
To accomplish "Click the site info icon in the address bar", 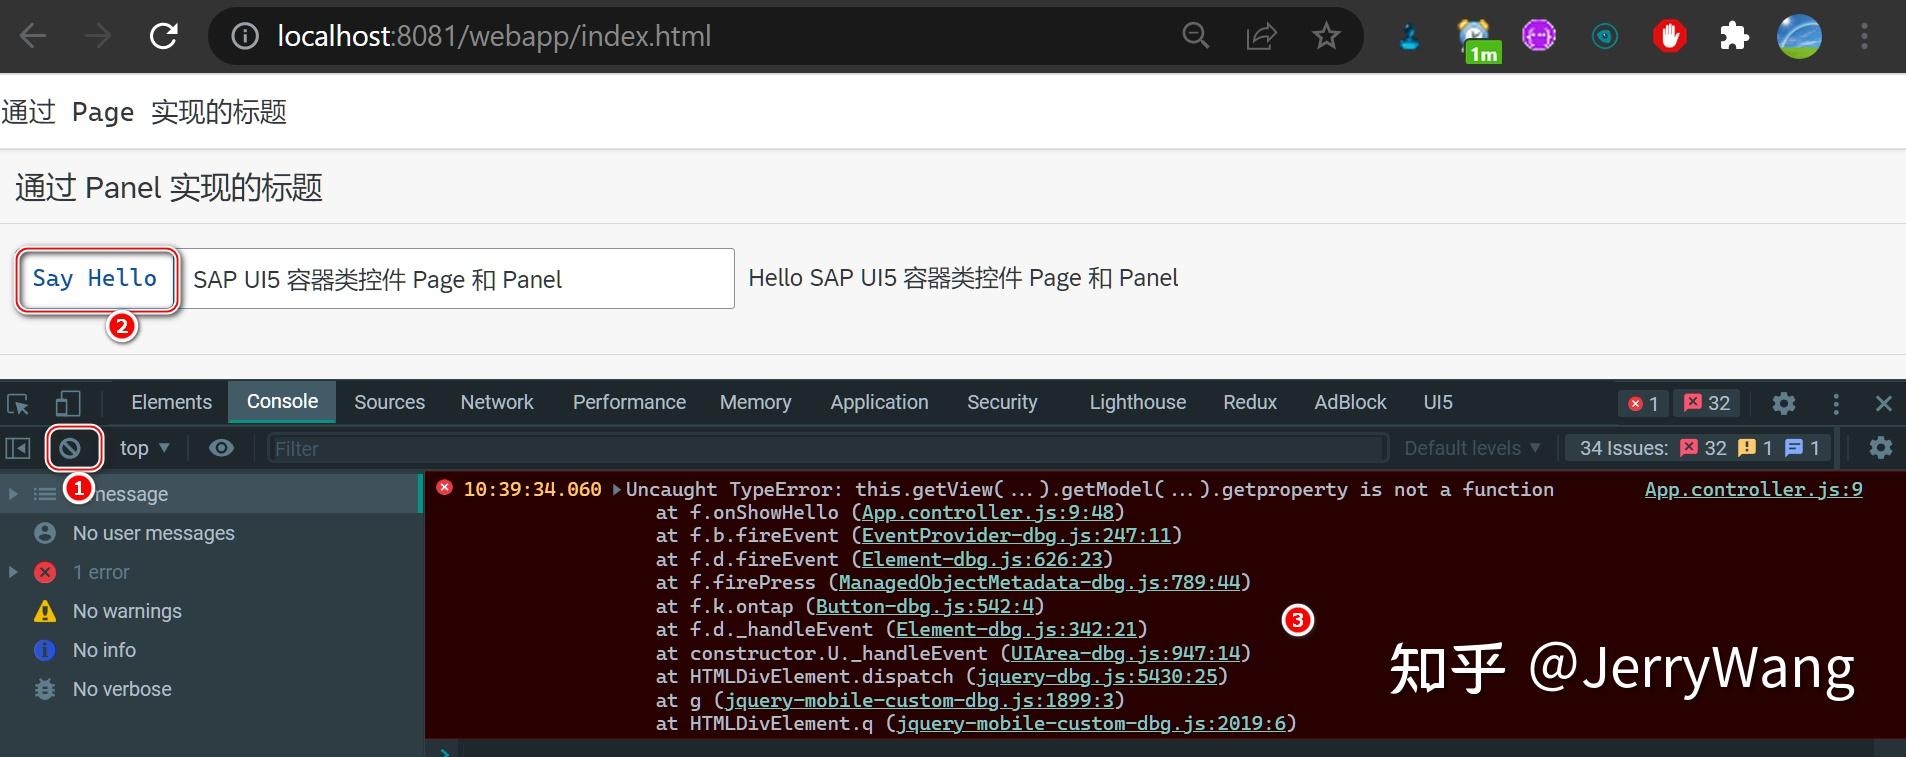I will [245, 37].
